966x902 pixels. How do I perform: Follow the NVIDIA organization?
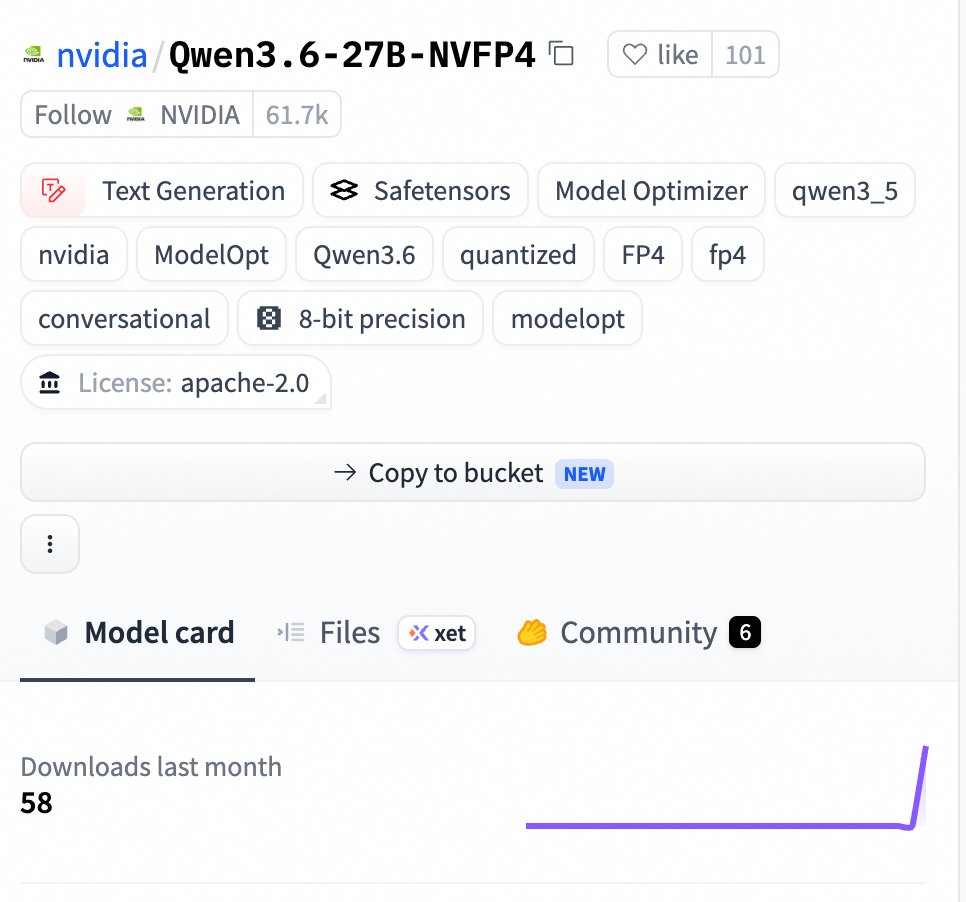[137, 115]
